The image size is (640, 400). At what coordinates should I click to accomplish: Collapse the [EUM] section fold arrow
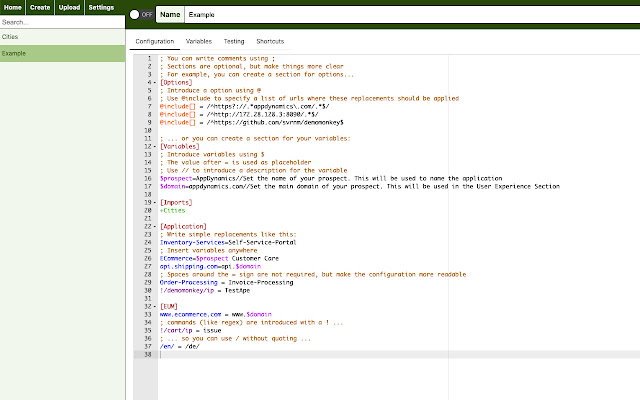click(153, 304)
